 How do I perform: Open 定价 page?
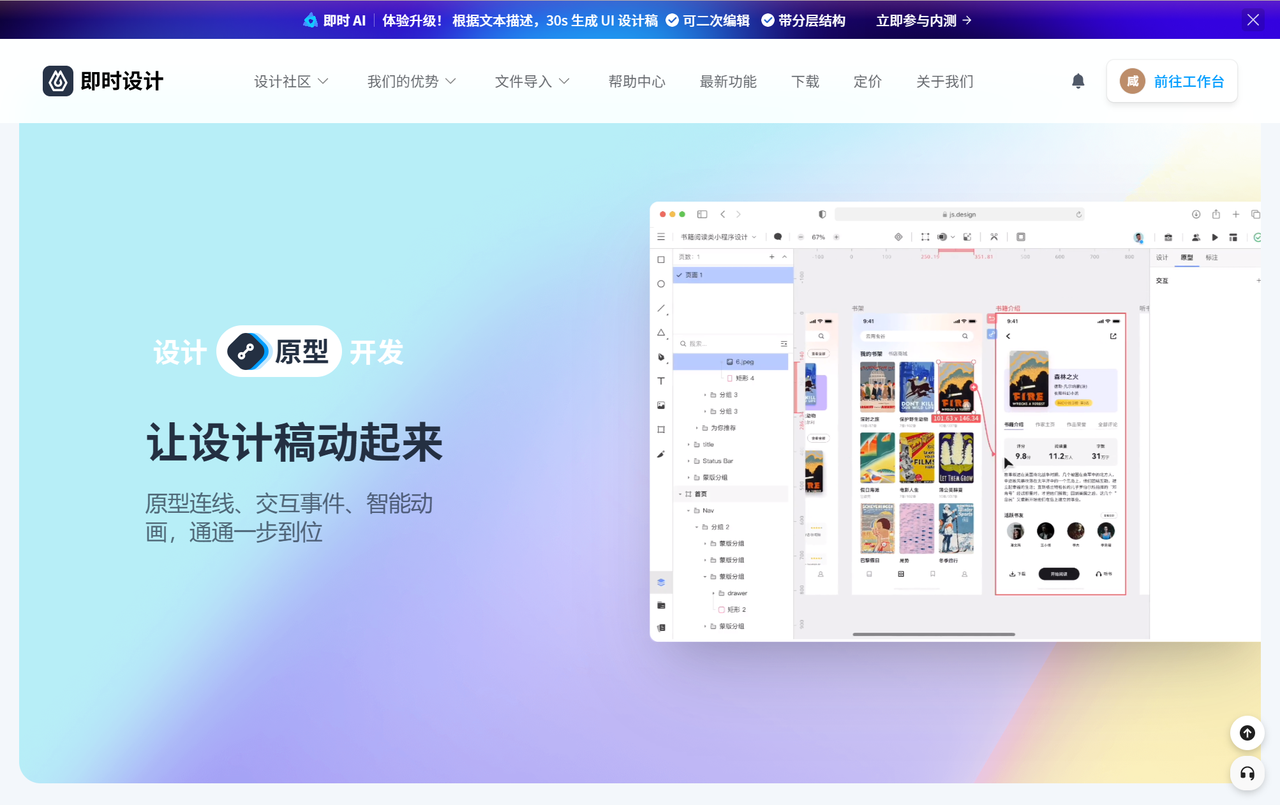868,81
